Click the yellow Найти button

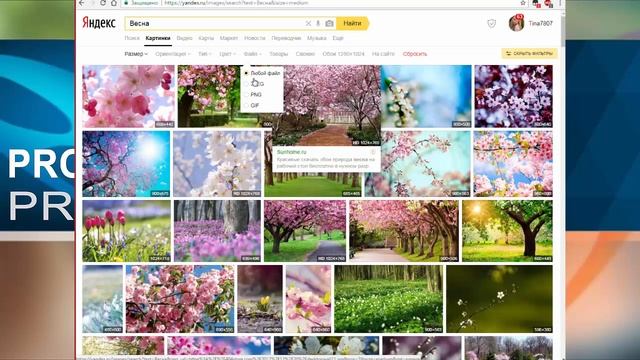(x=352, y=23)
